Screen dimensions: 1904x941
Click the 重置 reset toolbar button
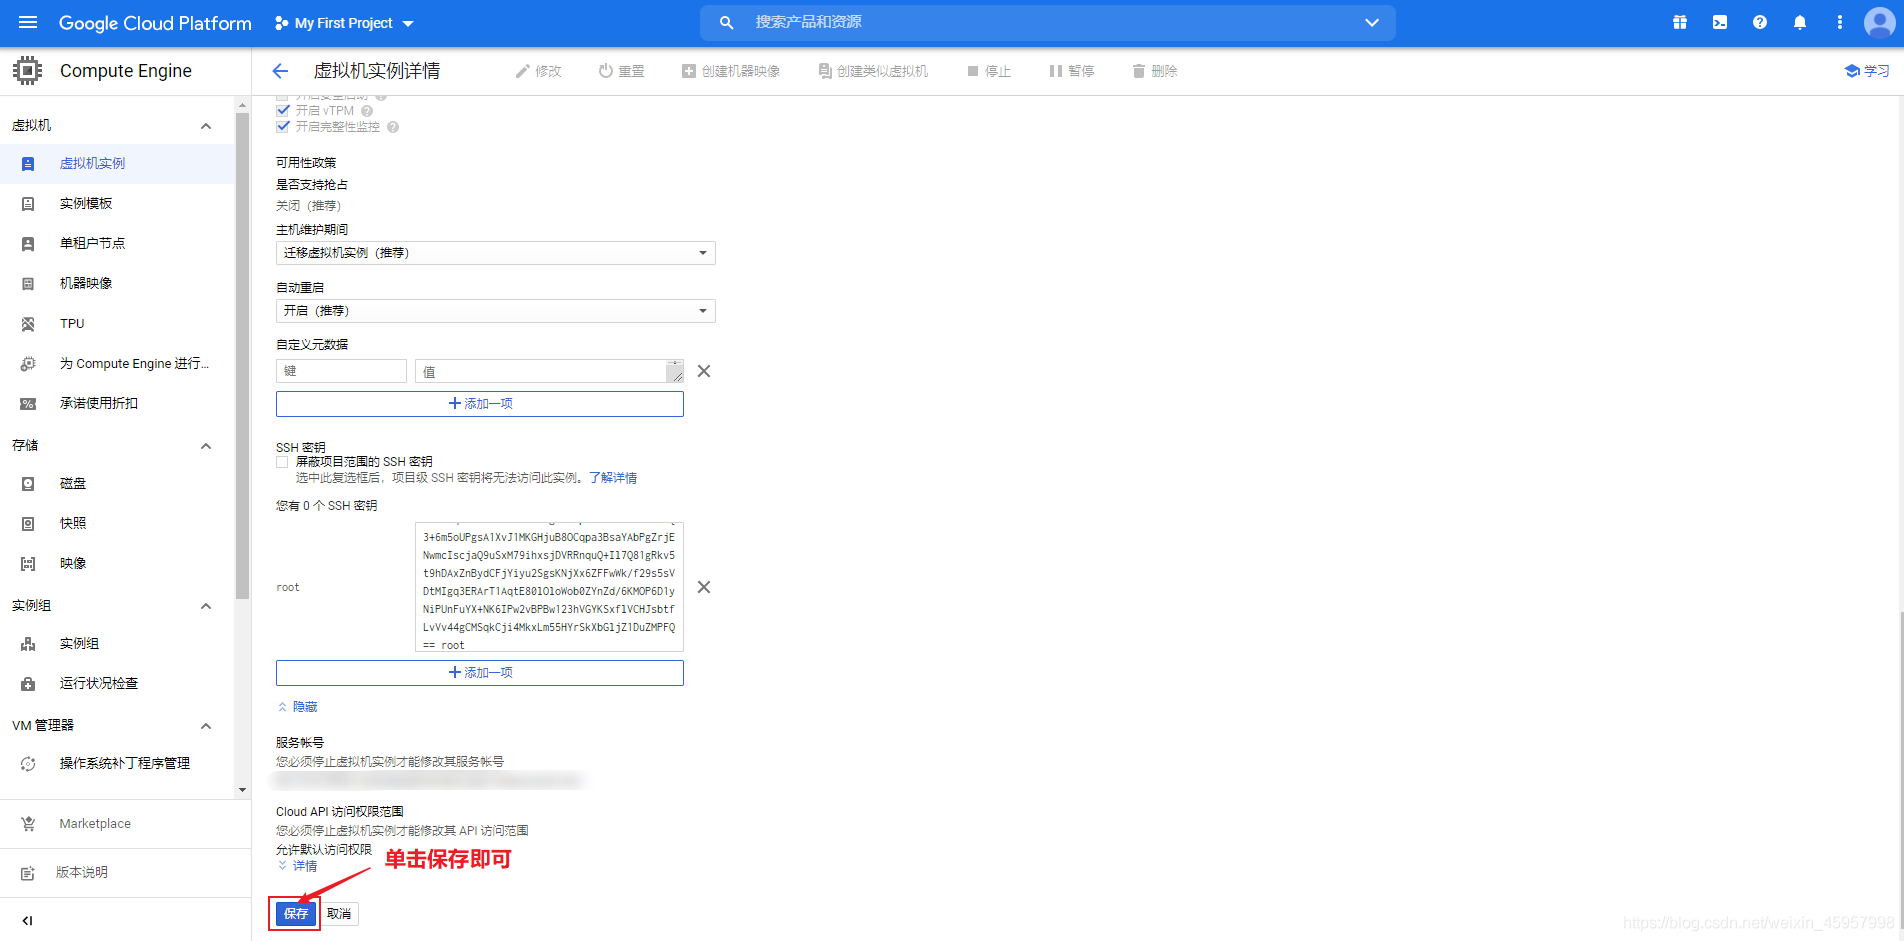(x=621, y=71)
